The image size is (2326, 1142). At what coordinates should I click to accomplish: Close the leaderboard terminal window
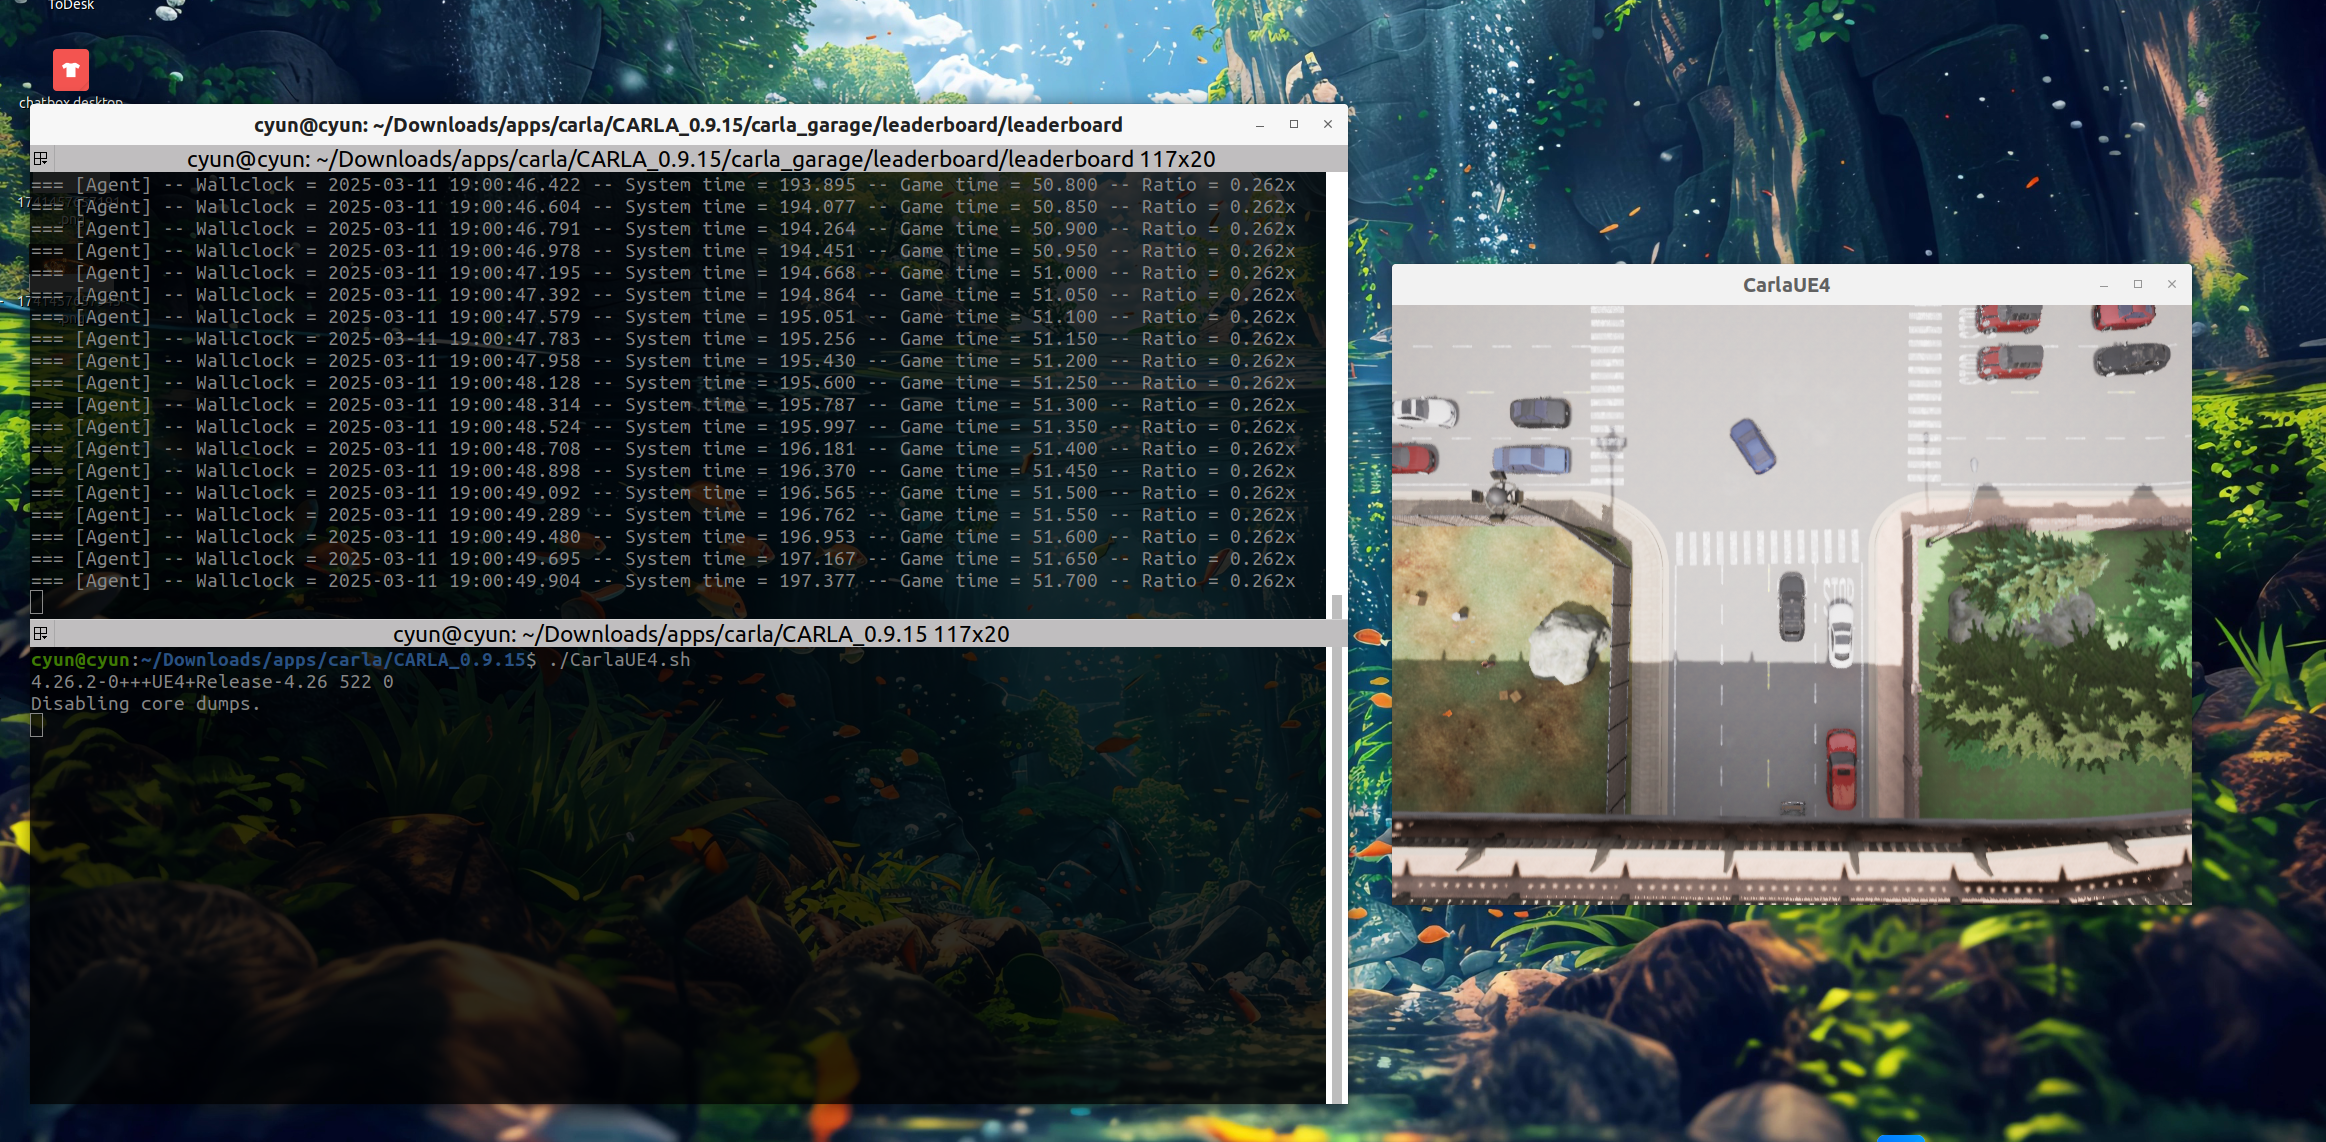click(1328, 125)
